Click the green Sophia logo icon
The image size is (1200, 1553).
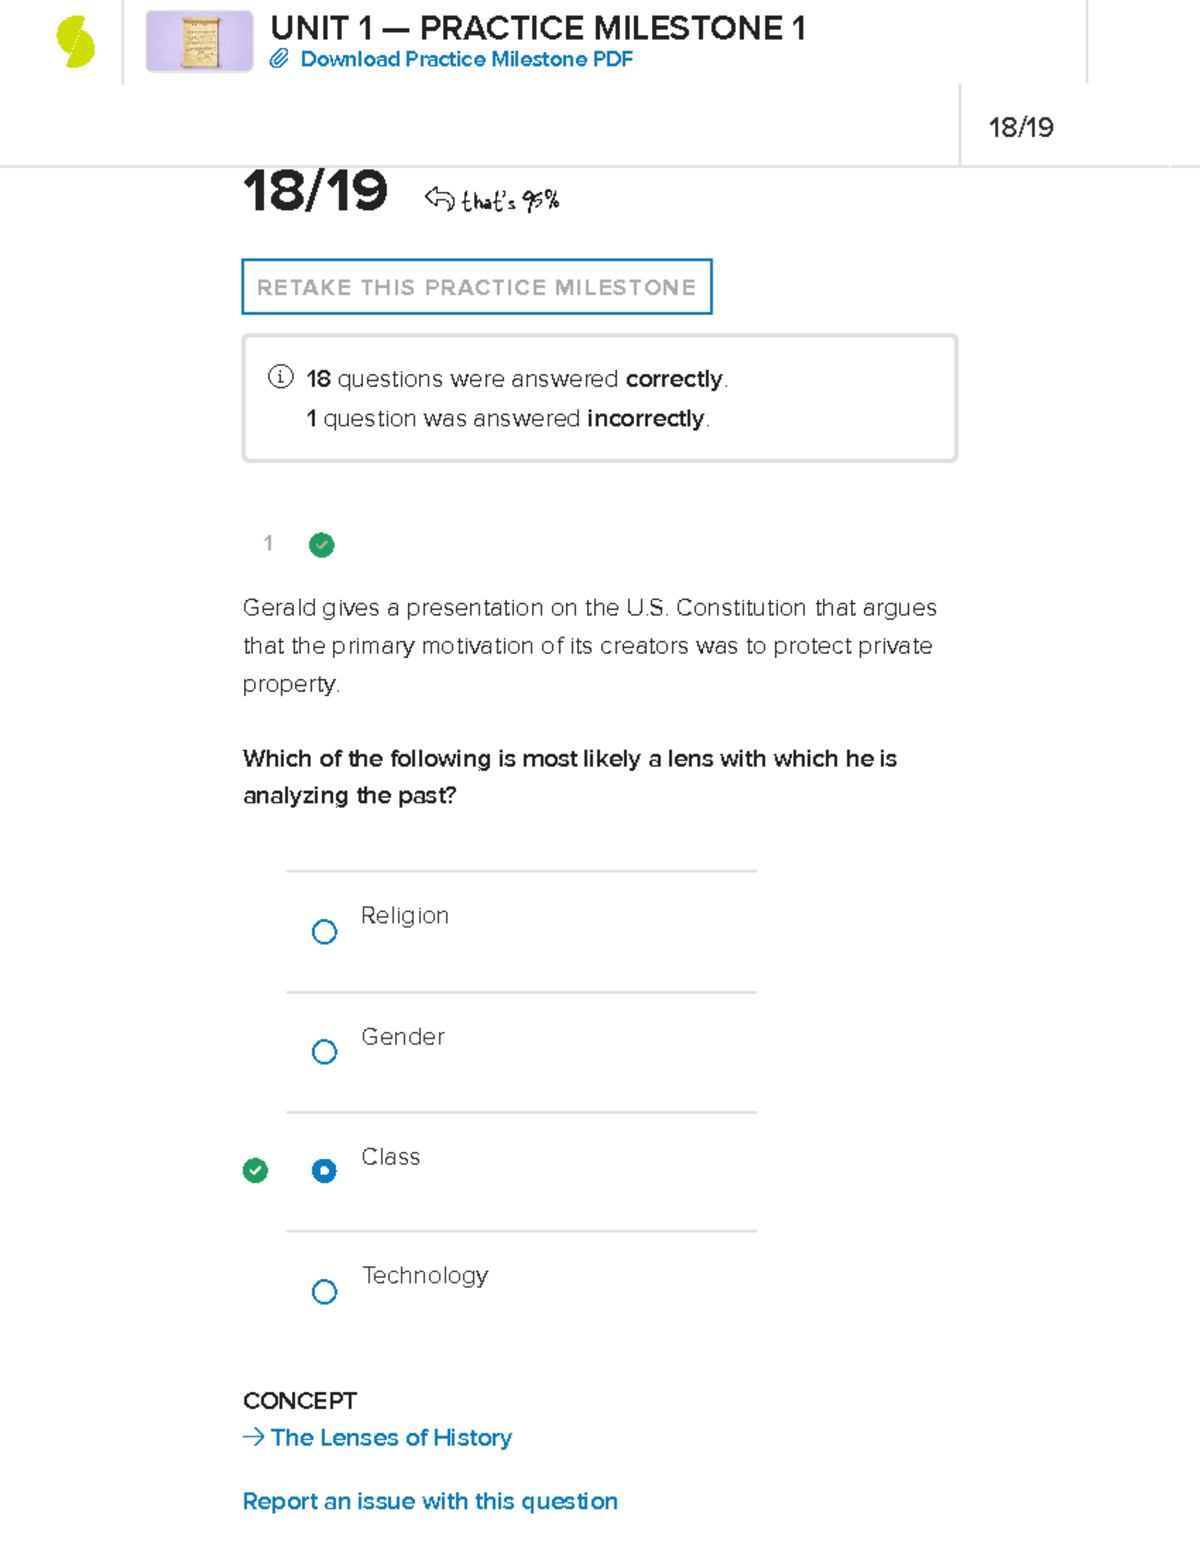76,42
